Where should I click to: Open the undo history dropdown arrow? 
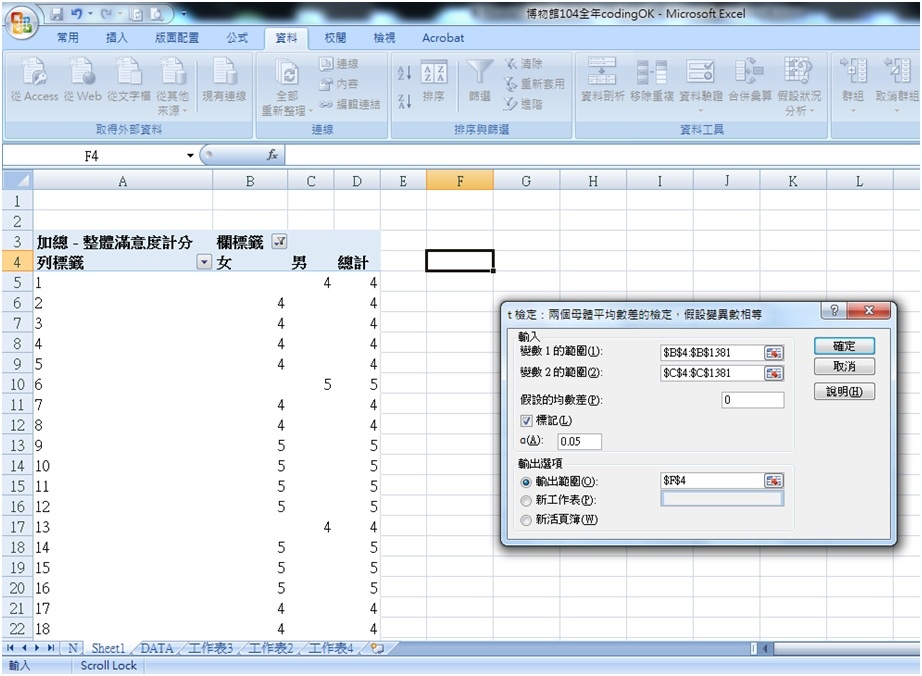coord(91,13)
